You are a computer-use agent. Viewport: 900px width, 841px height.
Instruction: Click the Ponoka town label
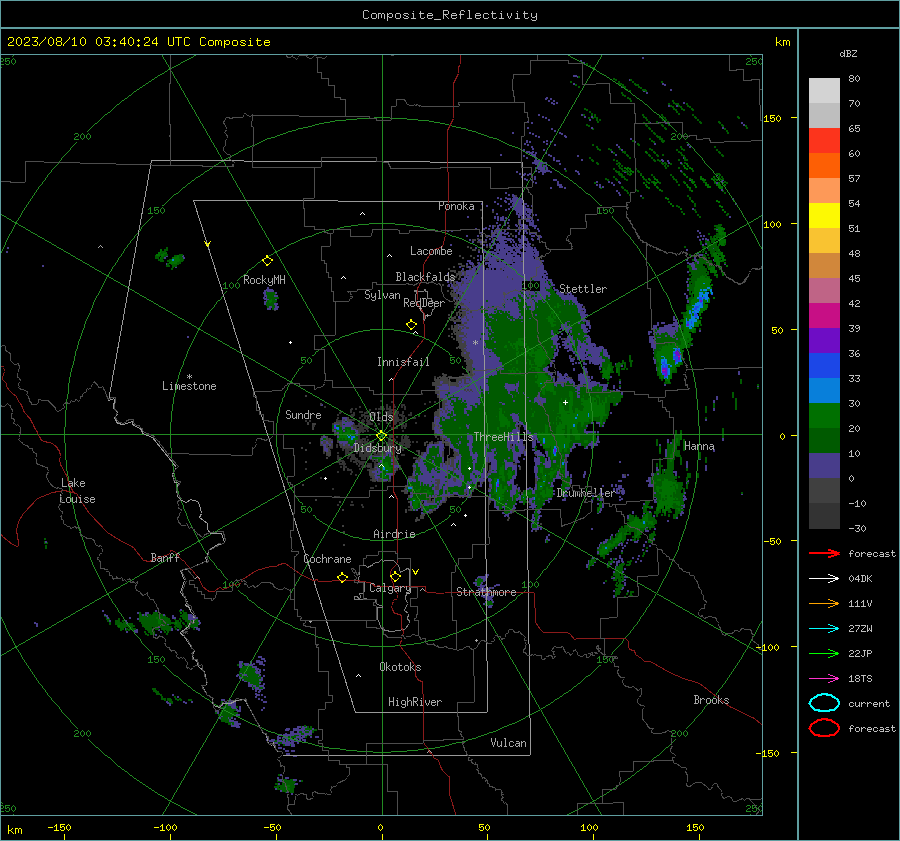coord(456,206)
